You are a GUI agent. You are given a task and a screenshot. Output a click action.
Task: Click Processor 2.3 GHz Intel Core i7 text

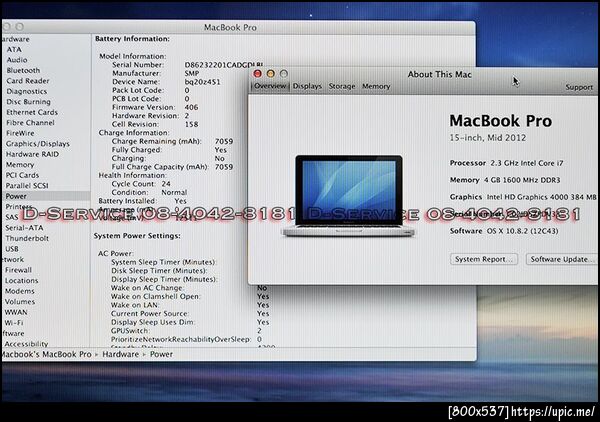coord(506,163)
